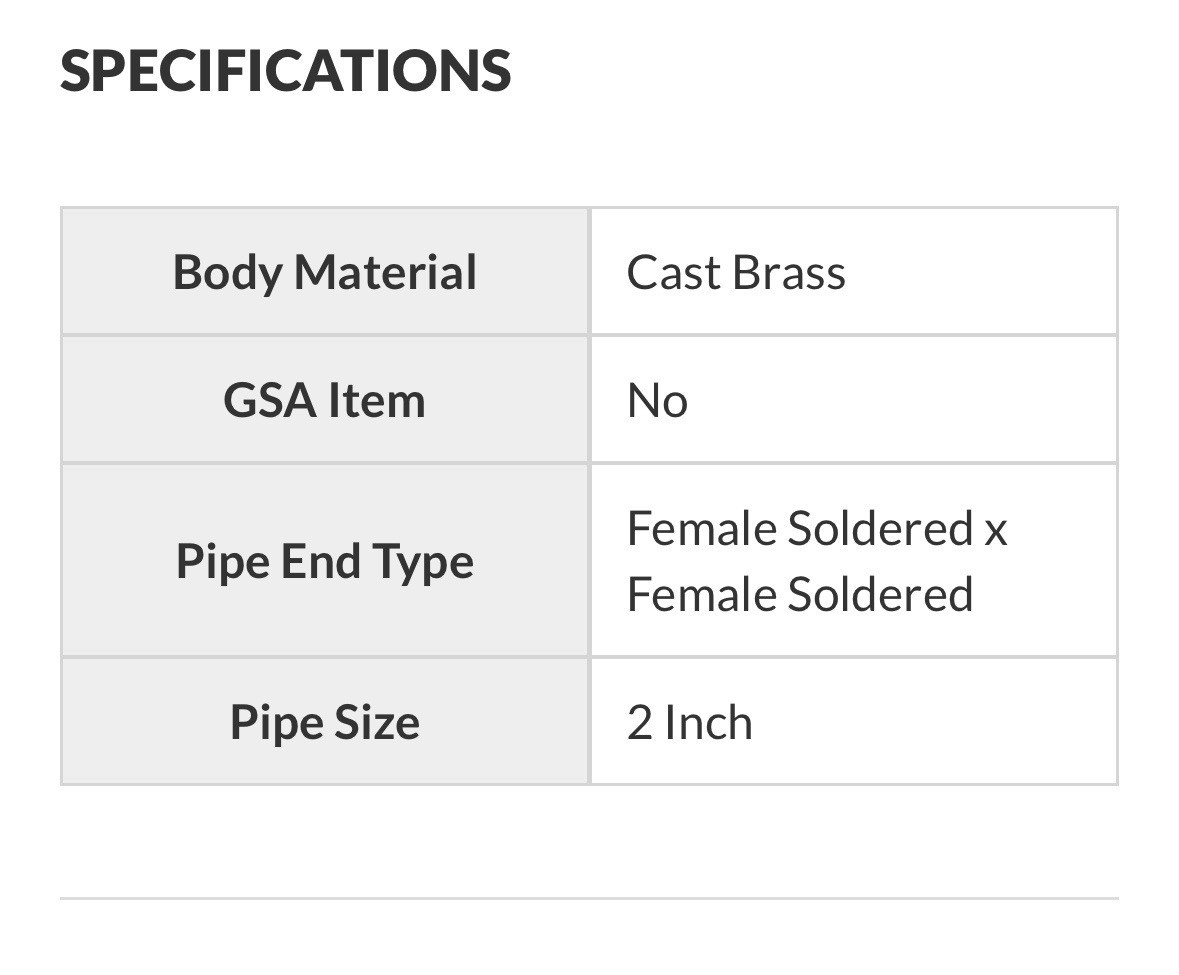The height and width of the screenshot is (975, 1179).
Task: Click the Cast Brass value
Action: tap(736, 272)
